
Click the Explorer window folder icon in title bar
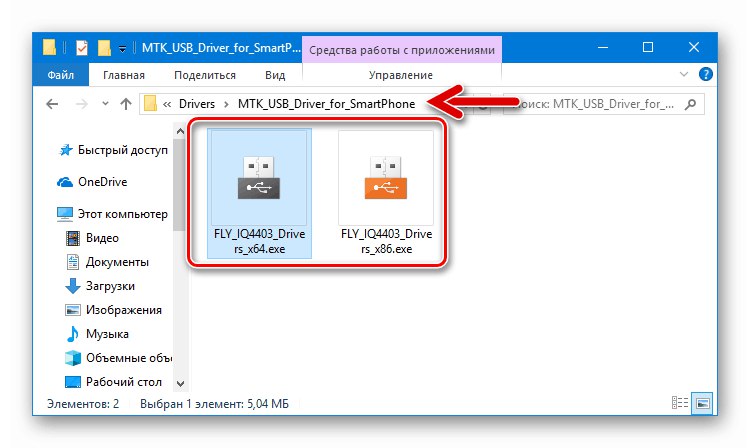49,48
